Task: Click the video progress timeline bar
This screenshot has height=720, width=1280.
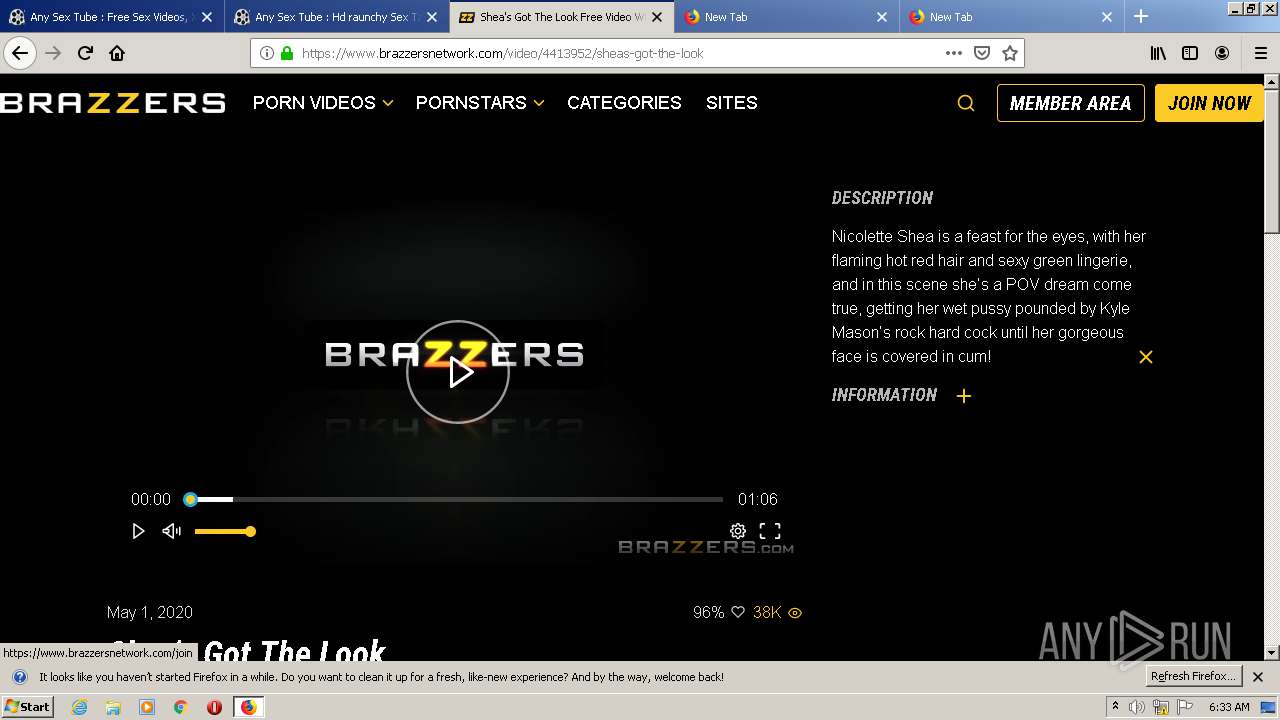Action: click(456, 499)
